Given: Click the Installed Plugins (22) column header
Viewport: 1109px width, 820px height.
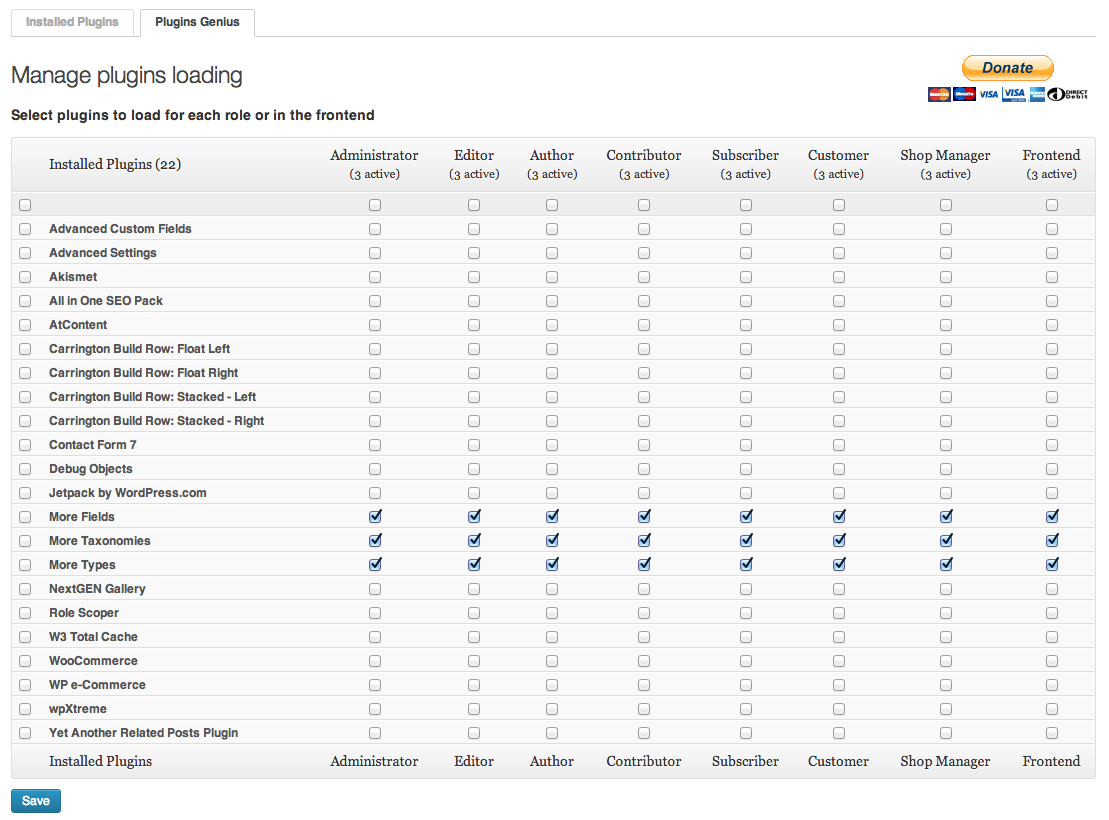Looking at the screenshot, I should coord(115,164).
